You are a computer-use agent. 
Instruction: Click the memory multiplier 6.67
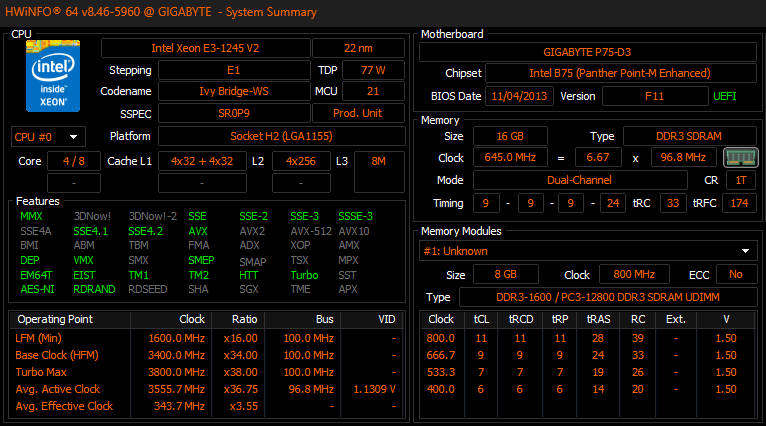coord(598,157)
